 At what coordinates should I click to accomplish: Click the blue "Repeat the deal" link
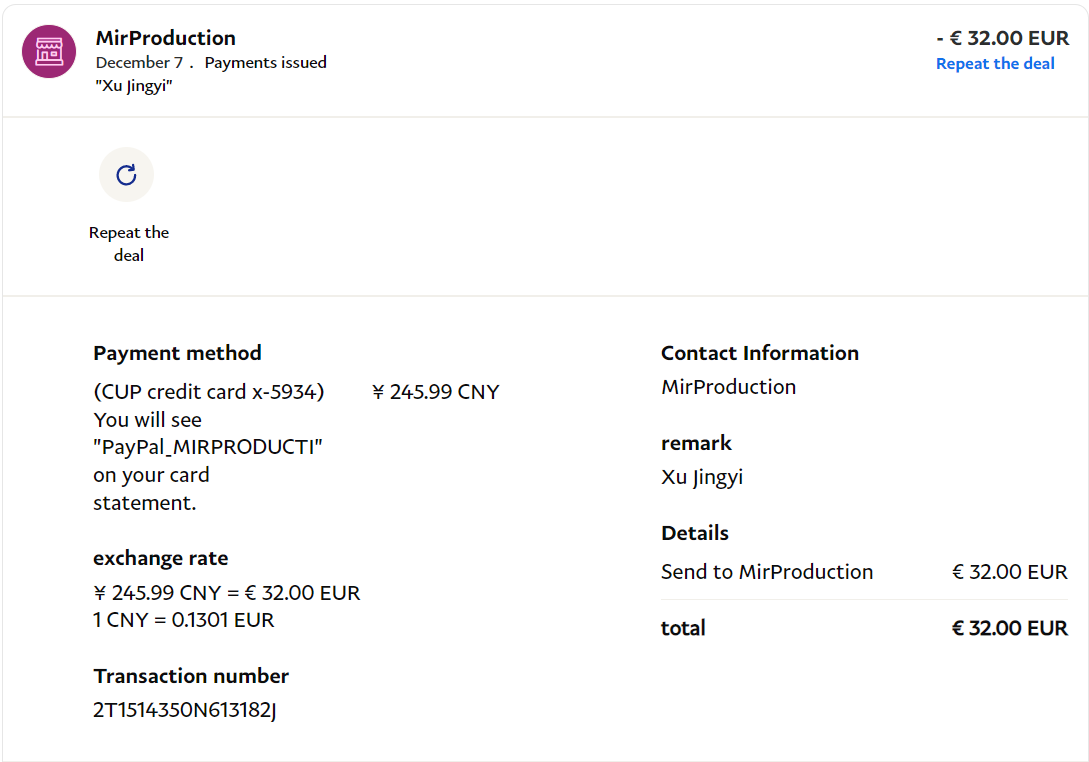pos(994,64)
